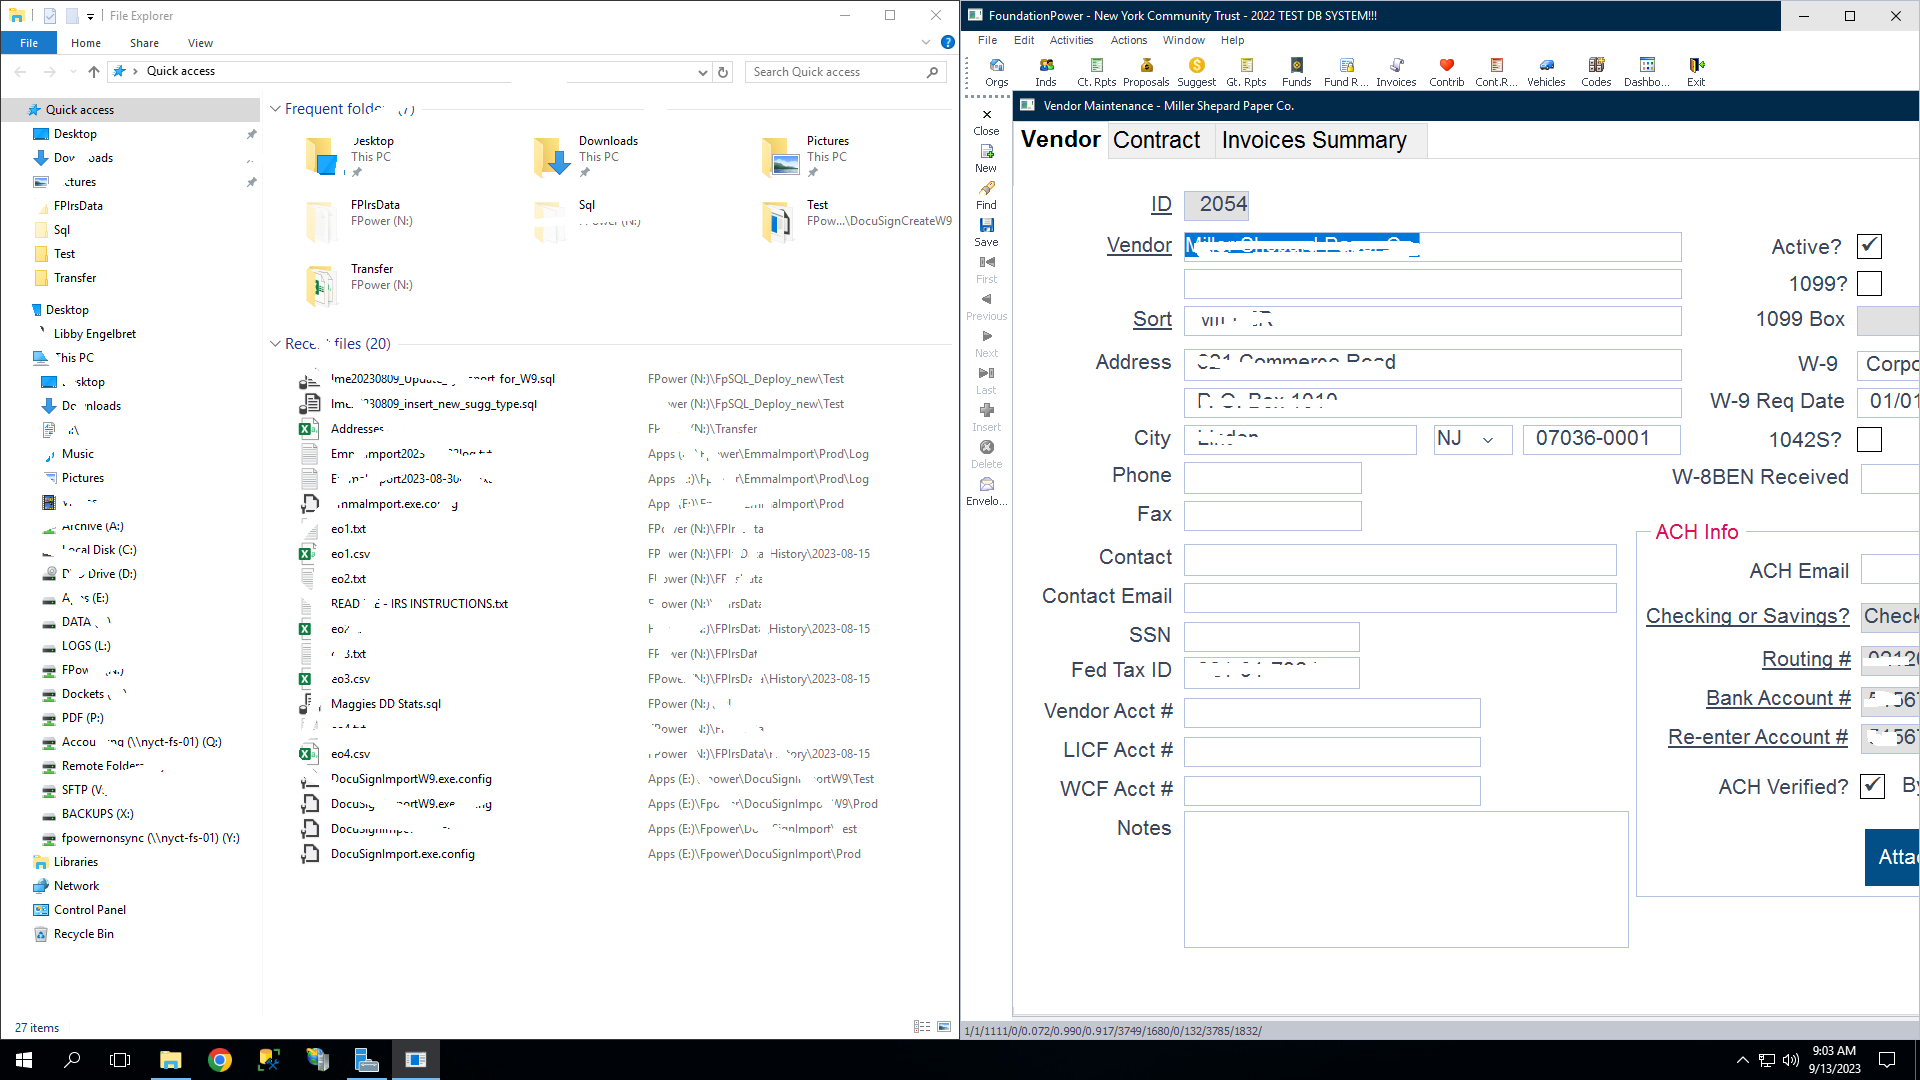This screenshot has width=1920, height=1080.
Task: Click the Proposals toolbar icon
Action: [1146, 71]
